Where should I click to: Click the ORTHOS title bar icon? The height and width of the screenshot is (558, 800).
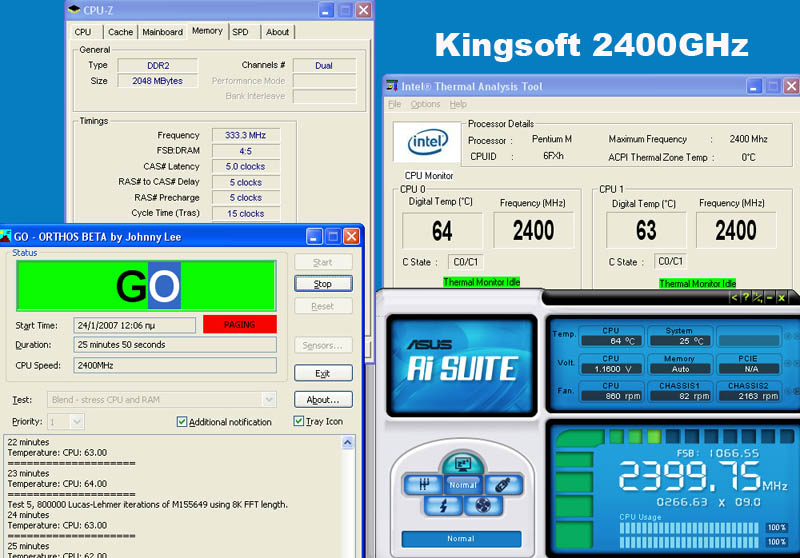[6, 236]
